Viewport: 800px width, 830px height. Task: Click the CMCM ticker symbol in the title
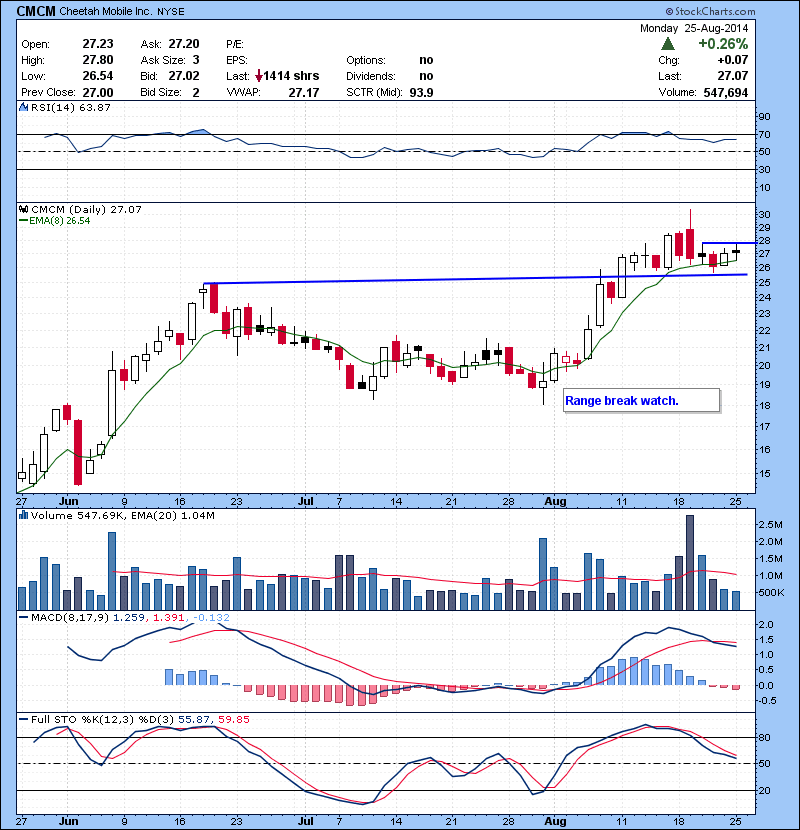click(36, 11)
